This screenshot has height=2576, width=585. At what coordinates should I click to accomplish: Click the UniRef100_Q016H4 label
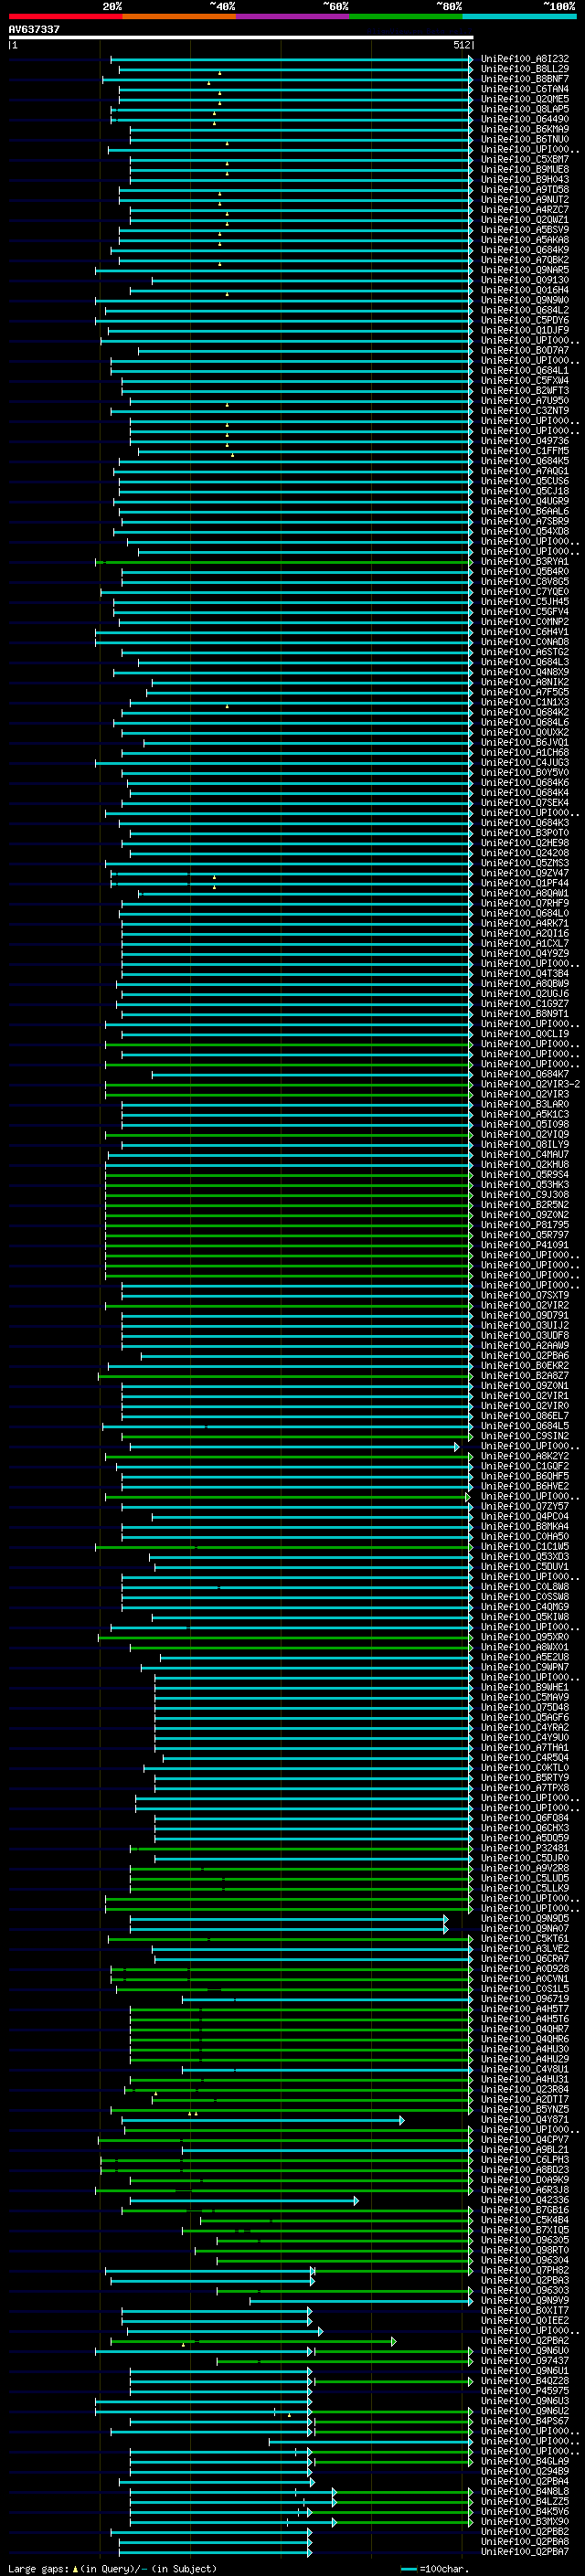525,290
